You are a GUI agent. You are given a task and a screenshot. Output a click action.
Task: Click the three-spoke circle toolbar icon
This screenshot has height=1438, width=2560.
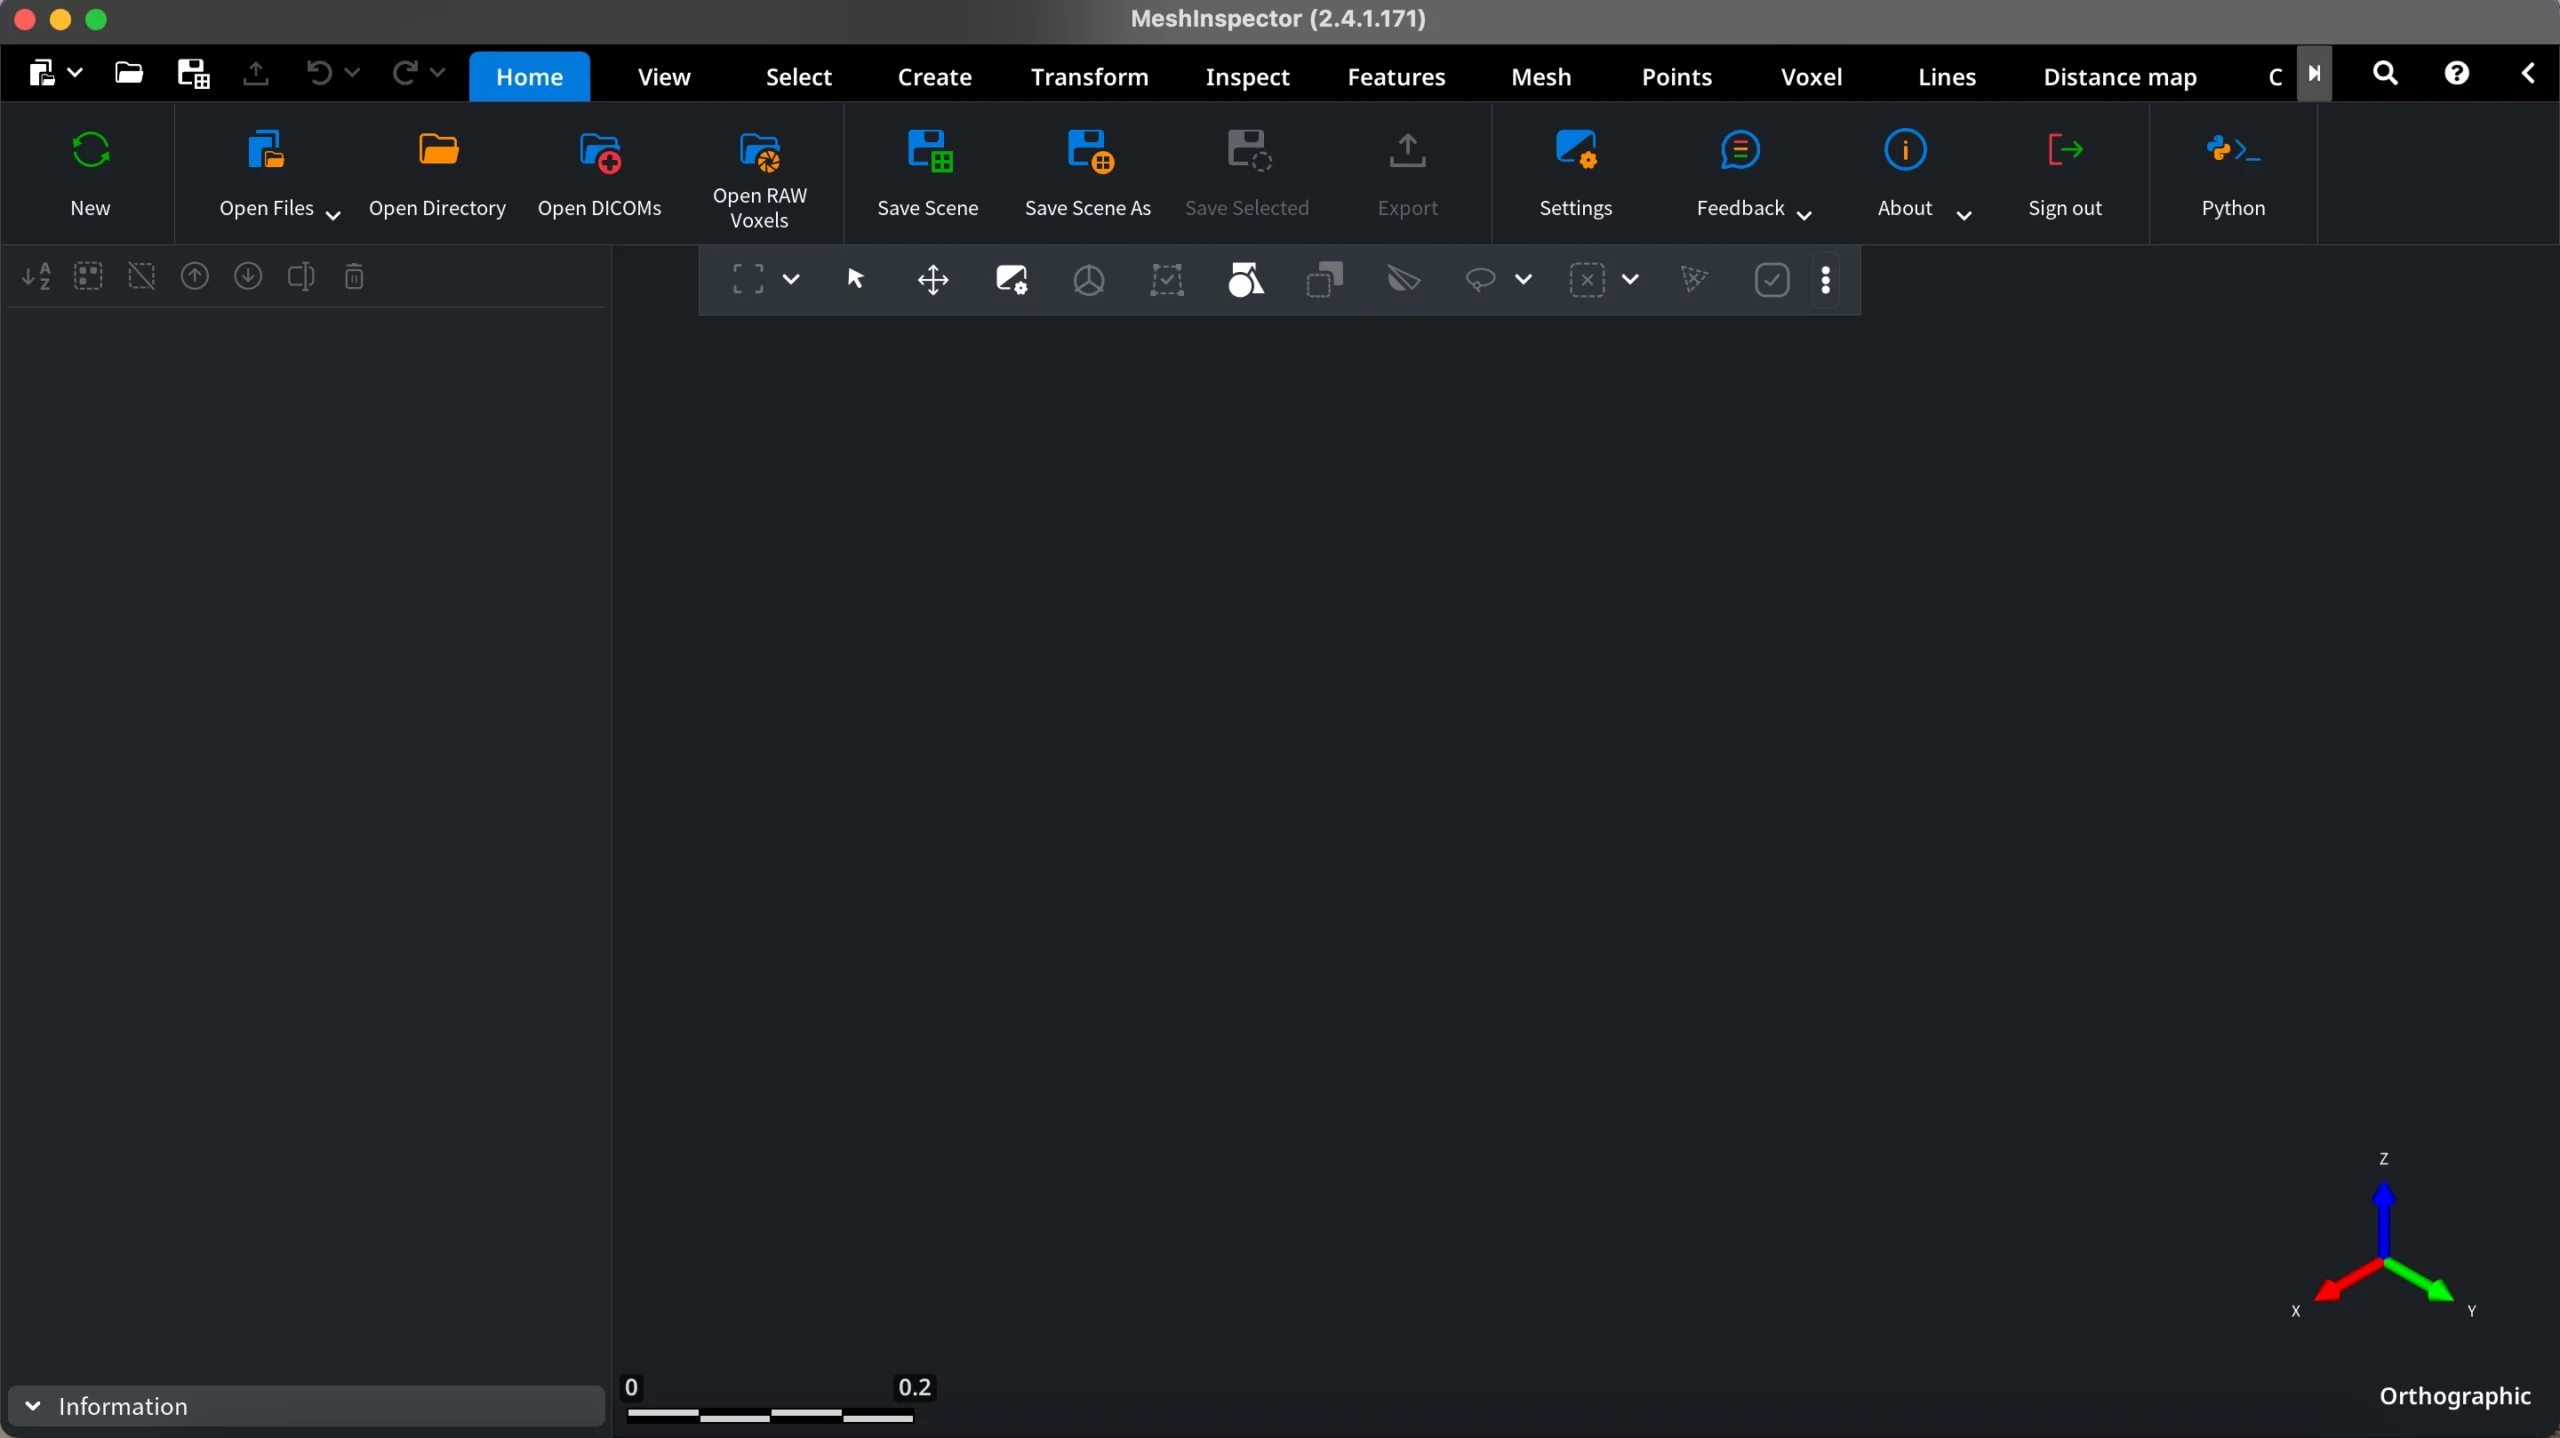1089,280
